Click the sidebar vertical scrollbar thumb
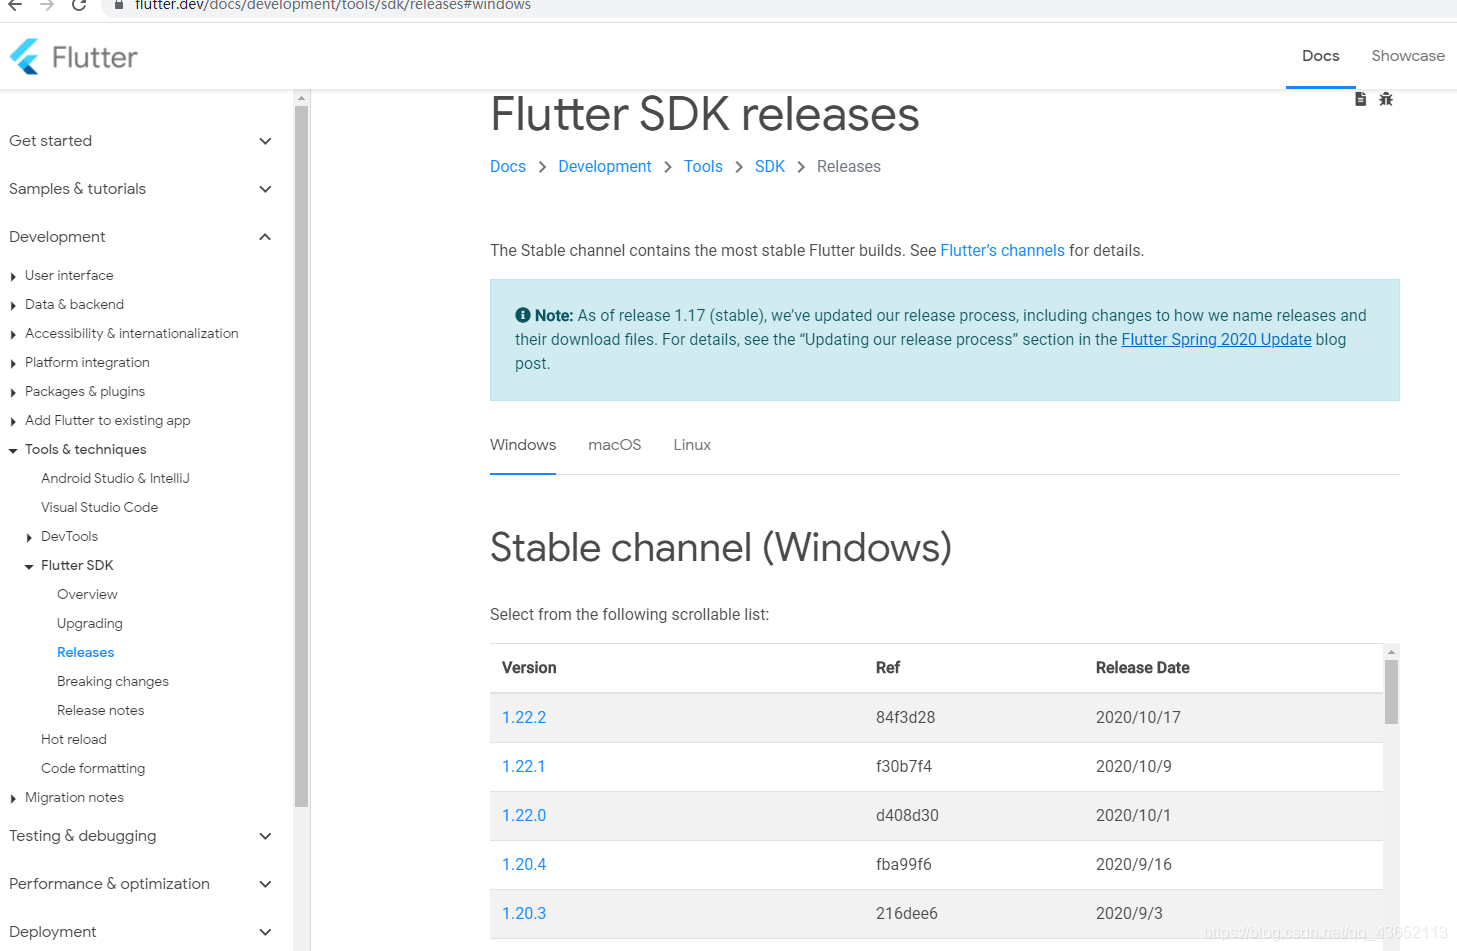Viewport: 1457px width, 951px height. (x=302, y=456)
